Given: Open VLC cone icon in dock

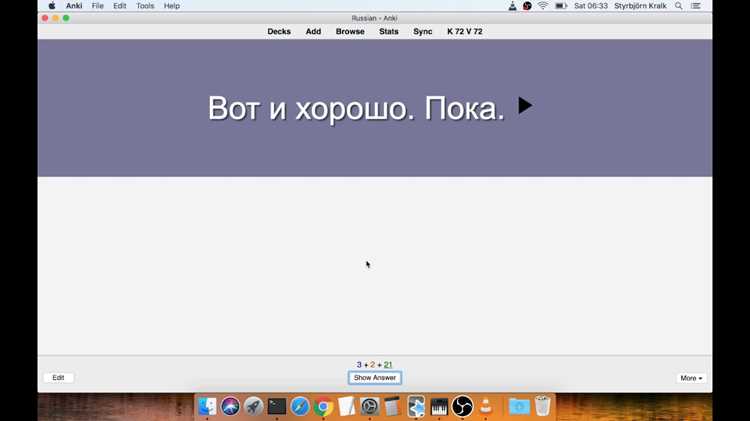Looking at the screenshot, I should point(485,407).
